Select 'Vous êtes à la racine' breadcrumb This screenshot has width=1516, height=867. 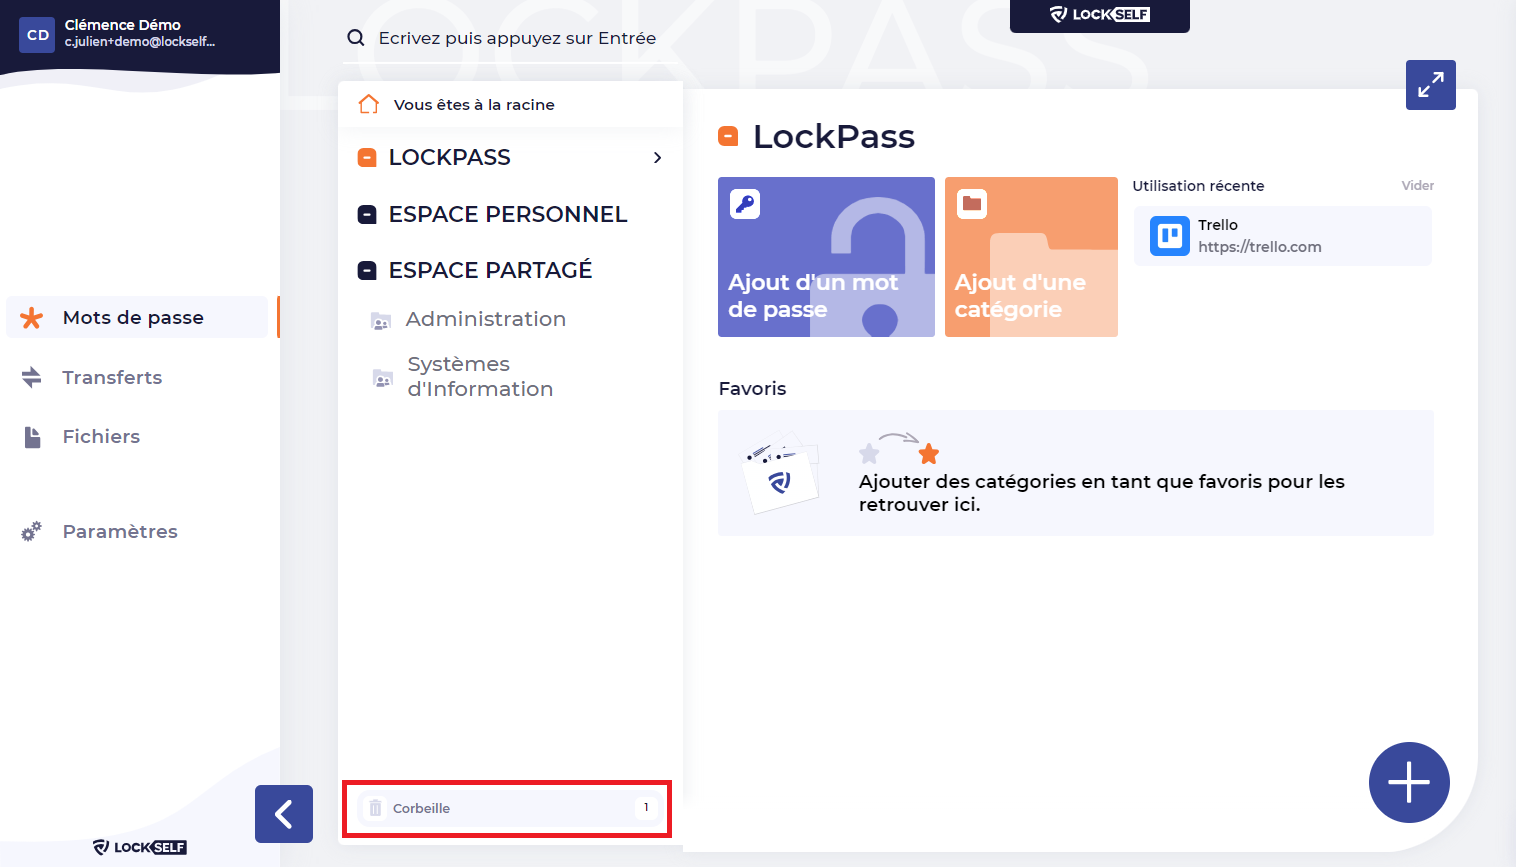pos(474,105)
